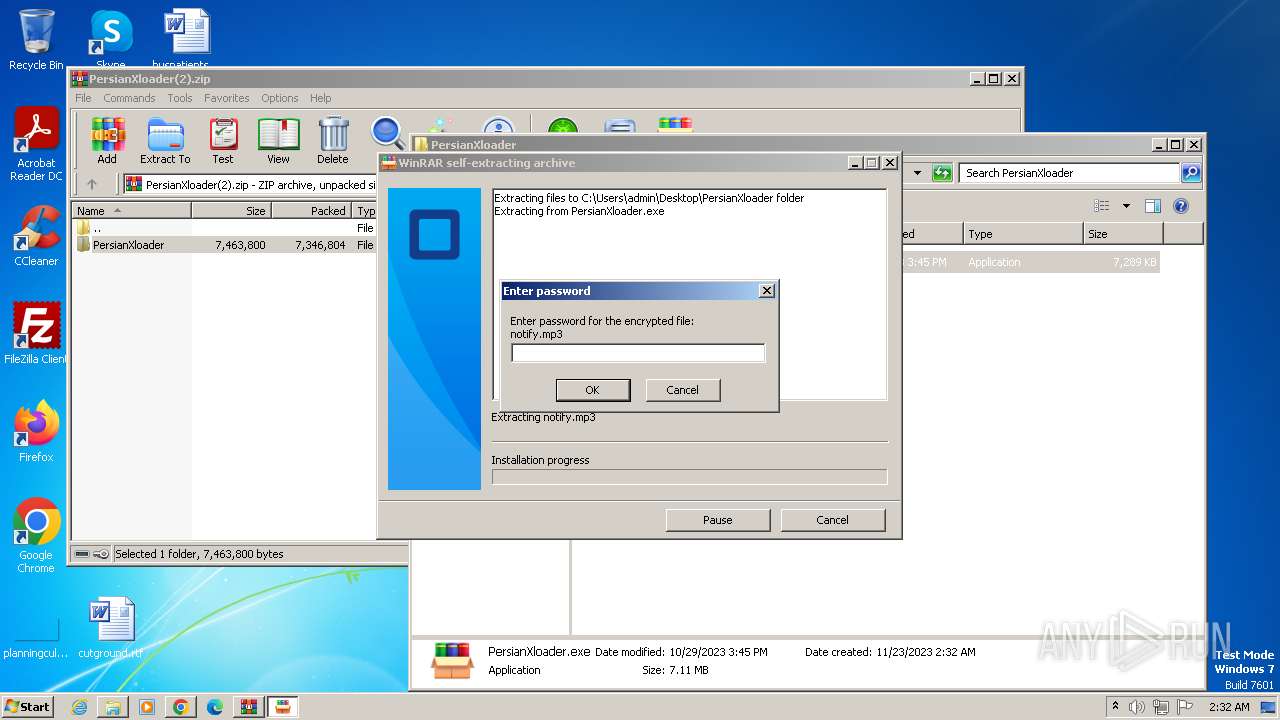Screen dimensions: 1280x720
Task: Click the WinRAR archive path field
Action: [250, 184]
